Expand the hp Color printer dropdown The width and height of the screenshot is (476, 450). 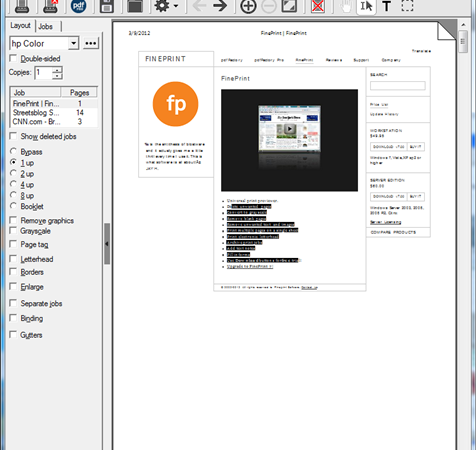pos(73,43)
